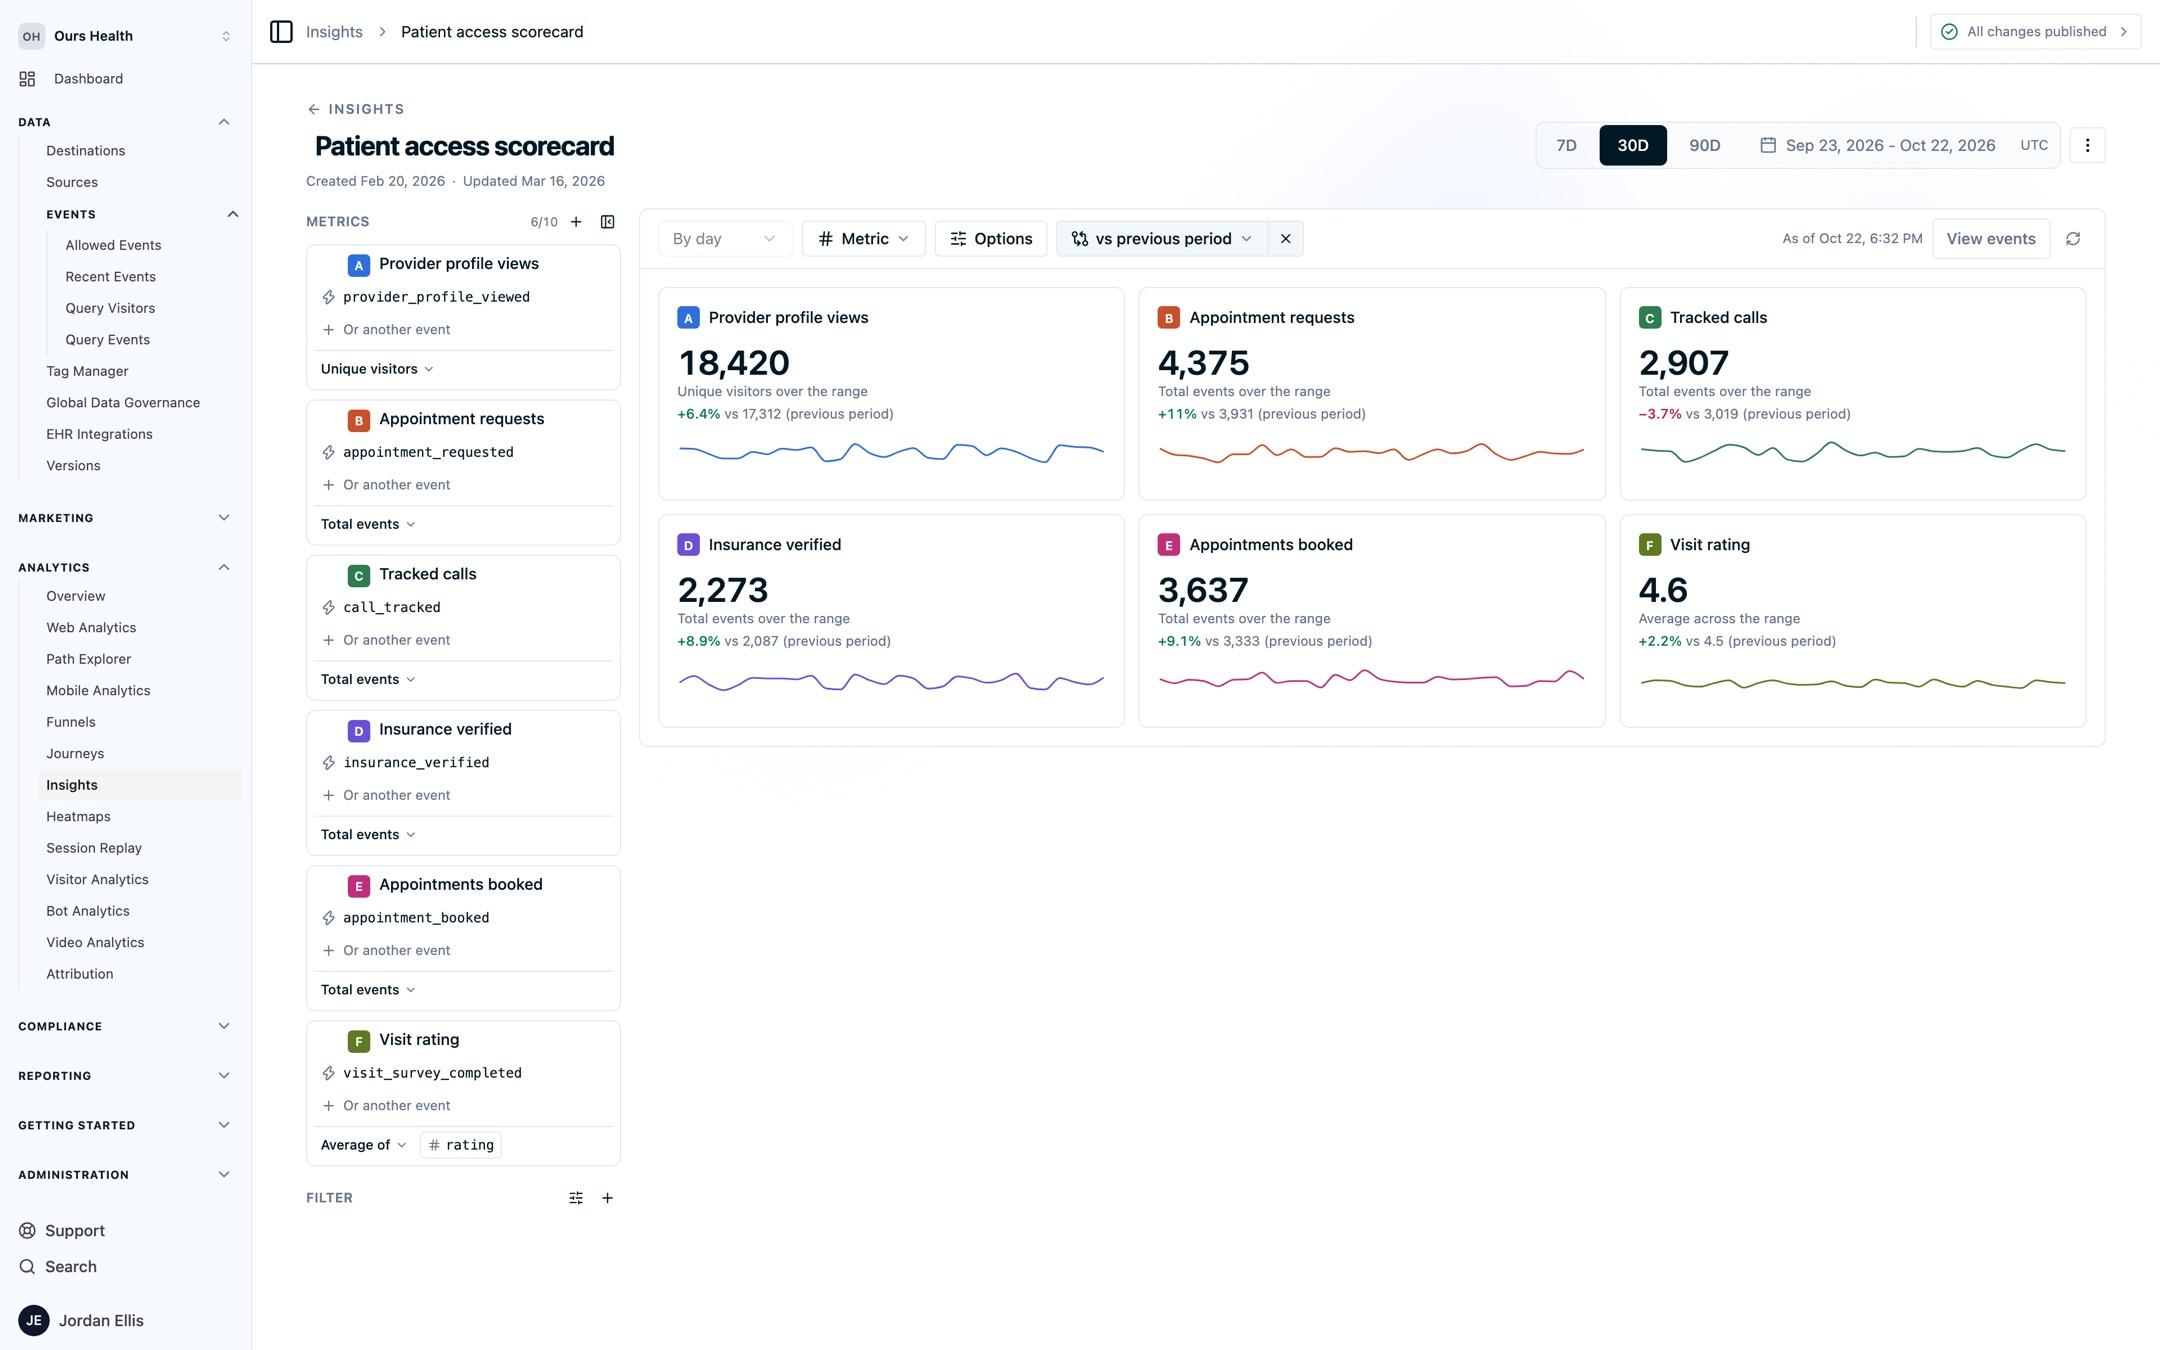Viewport: 2160px width, 1350px height.
Task: Click the call_tracked event icon
Action: (x=328, y=608)
